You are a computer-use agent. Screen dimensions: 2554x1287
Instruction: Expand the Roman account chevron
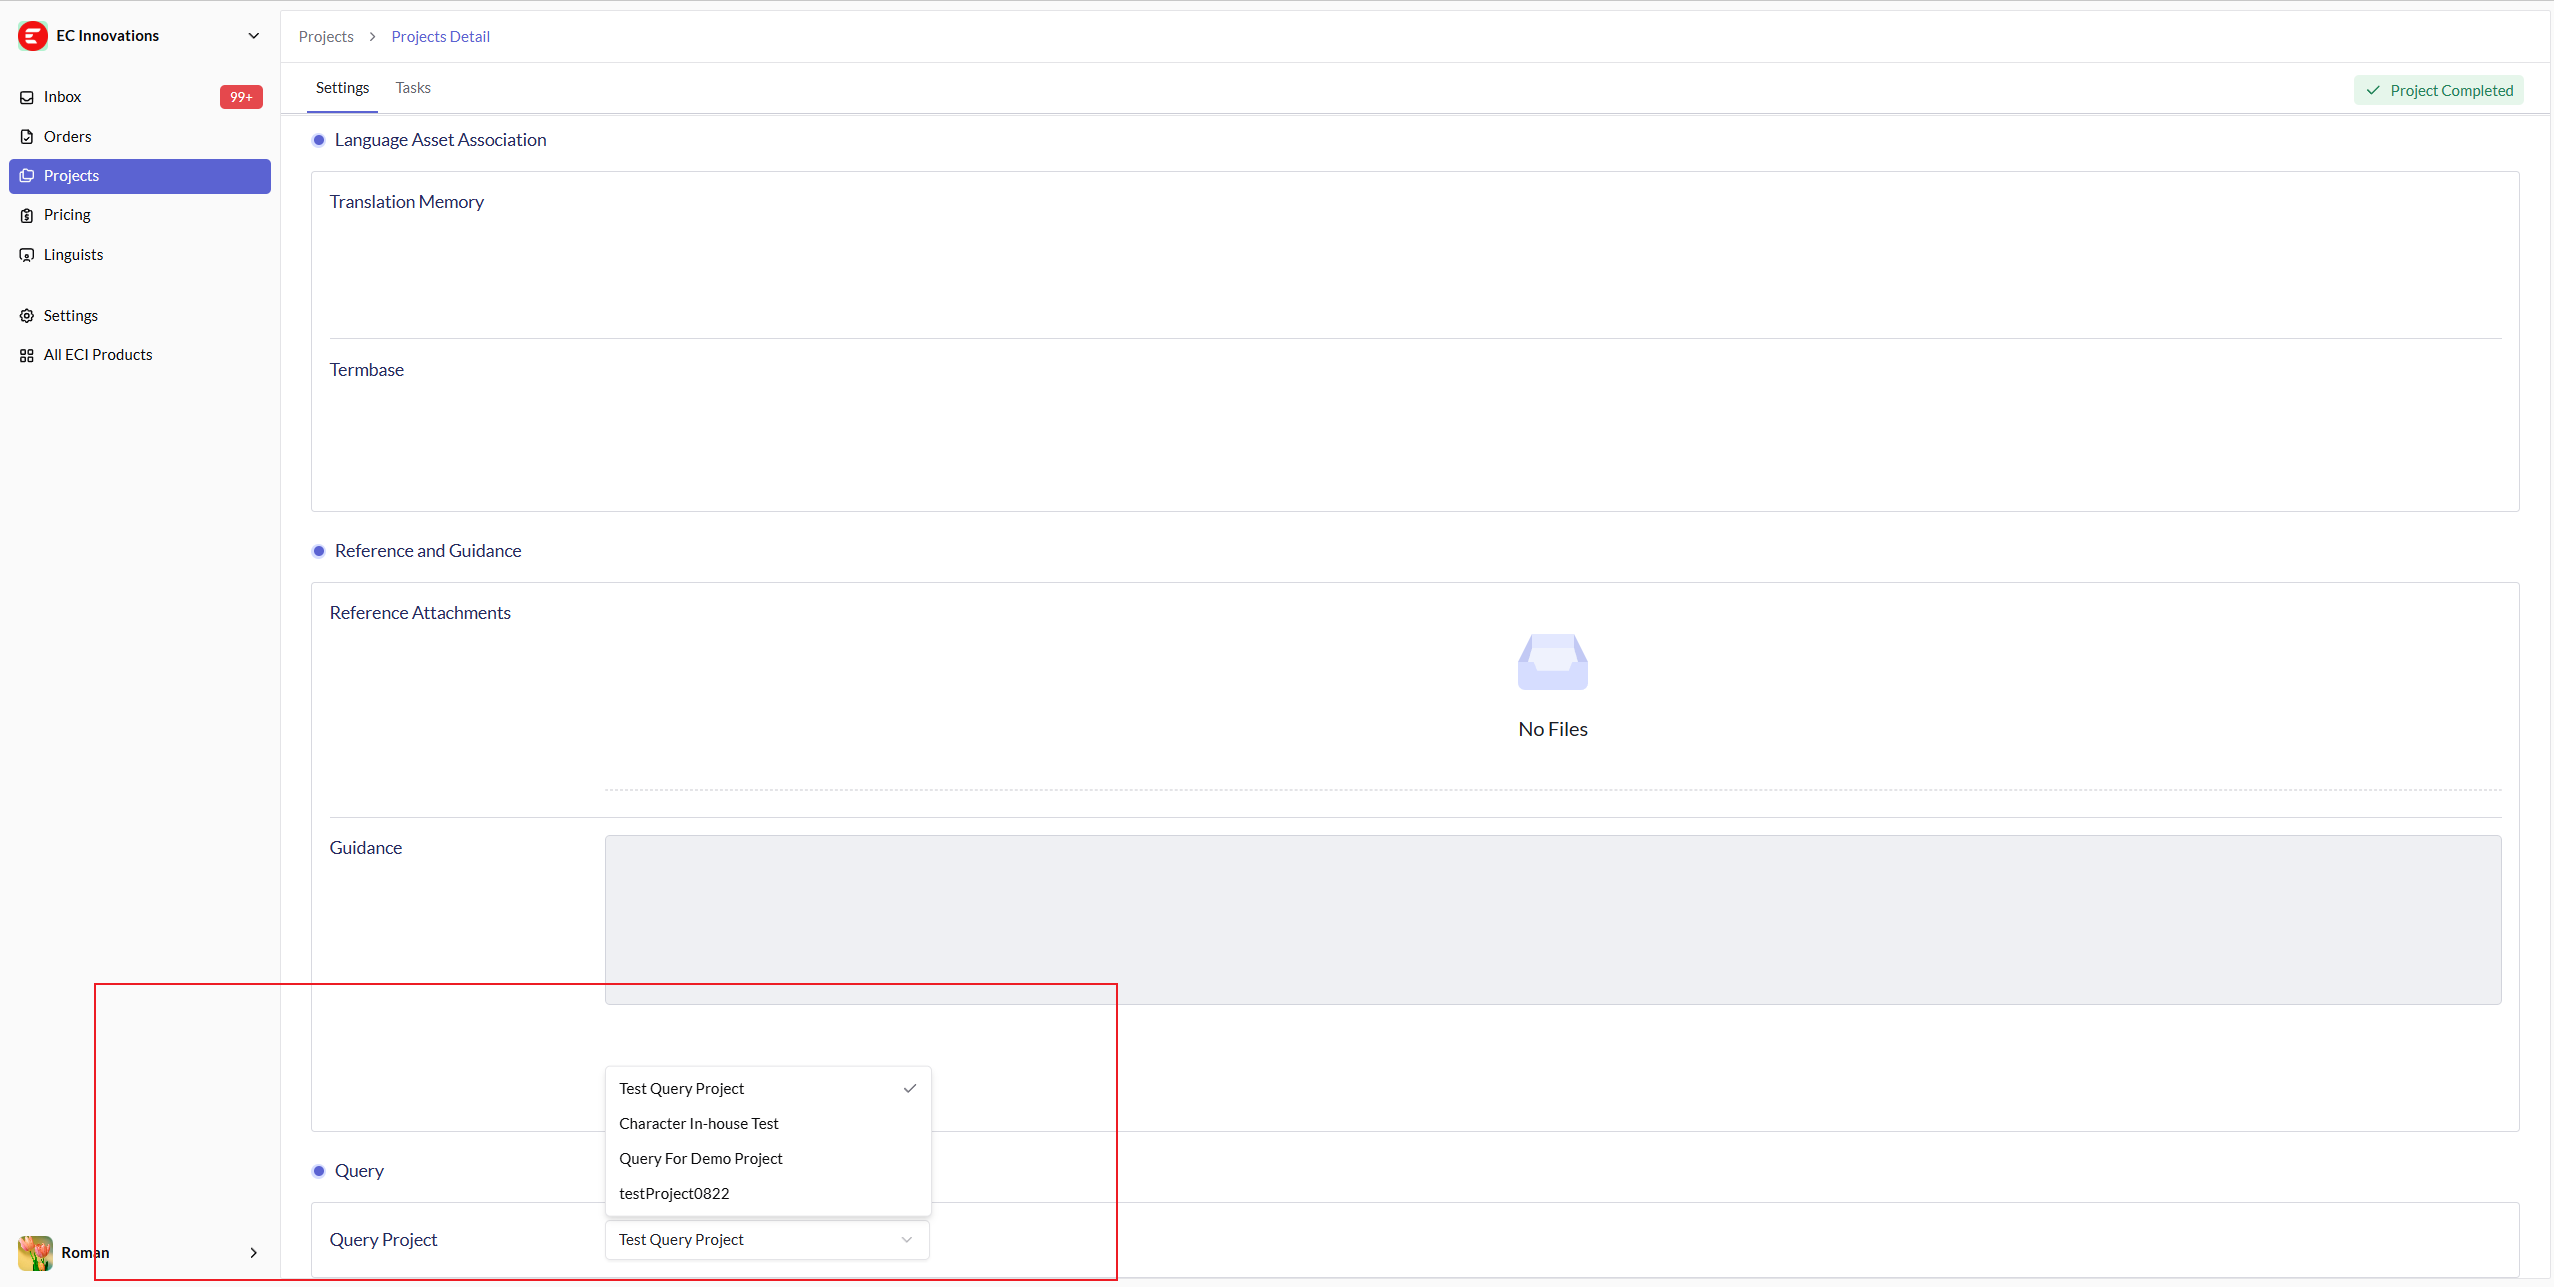click(x=253, y=1252)
